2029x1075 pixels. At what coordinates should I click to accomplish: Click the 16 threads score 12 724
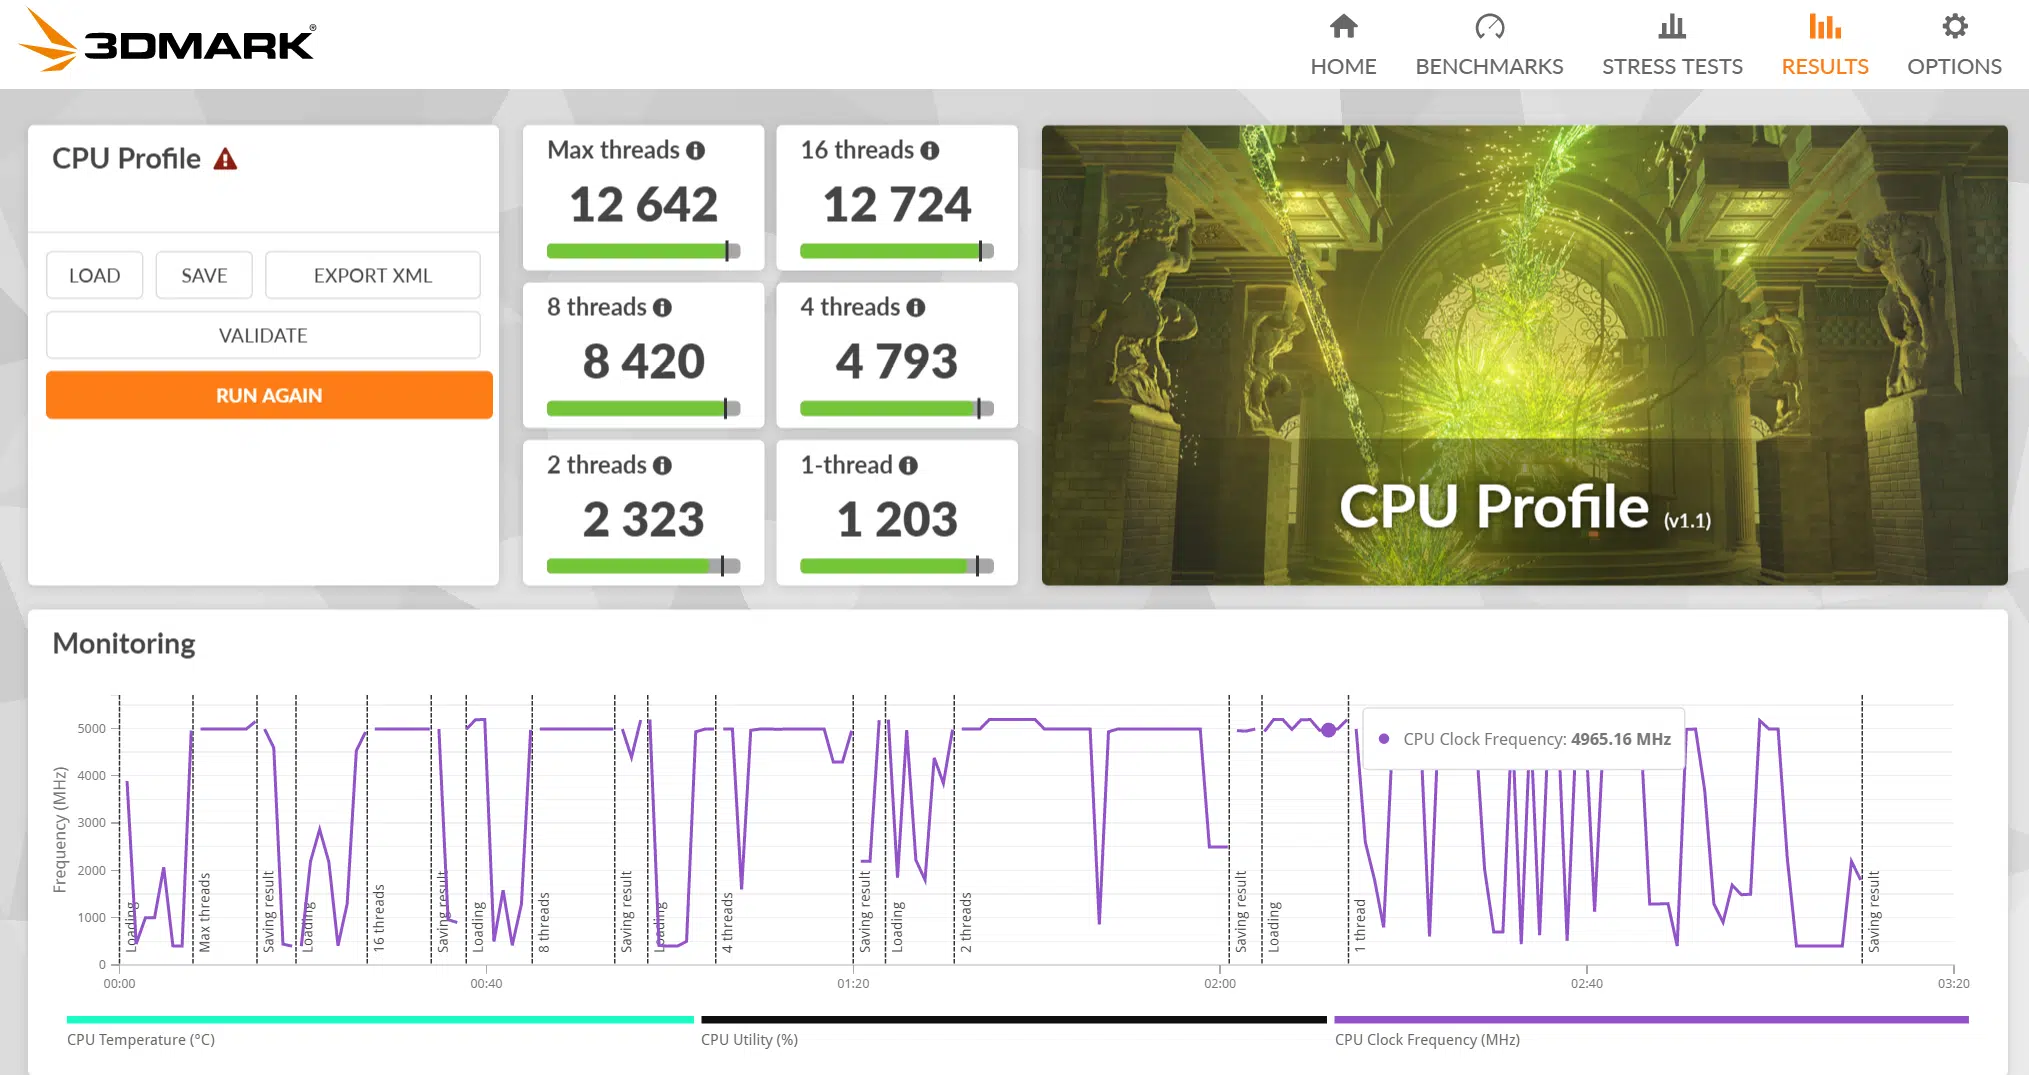pyautogui.click(x=897, y=205)
